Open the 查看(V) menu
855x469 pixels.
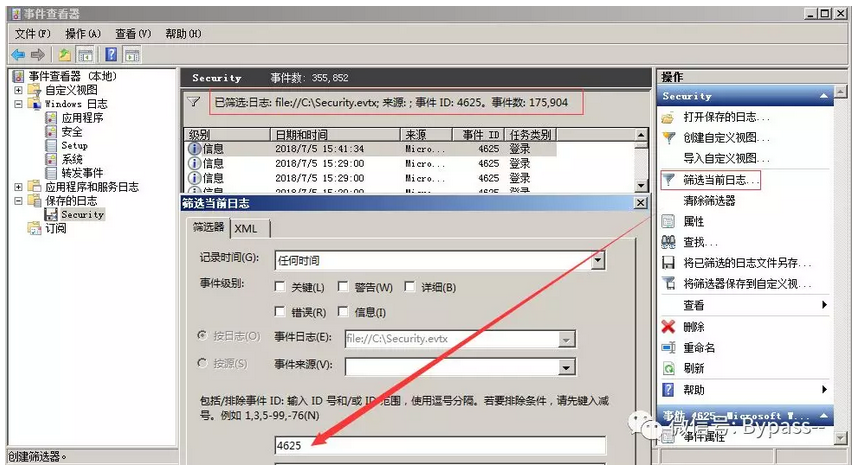133,34
